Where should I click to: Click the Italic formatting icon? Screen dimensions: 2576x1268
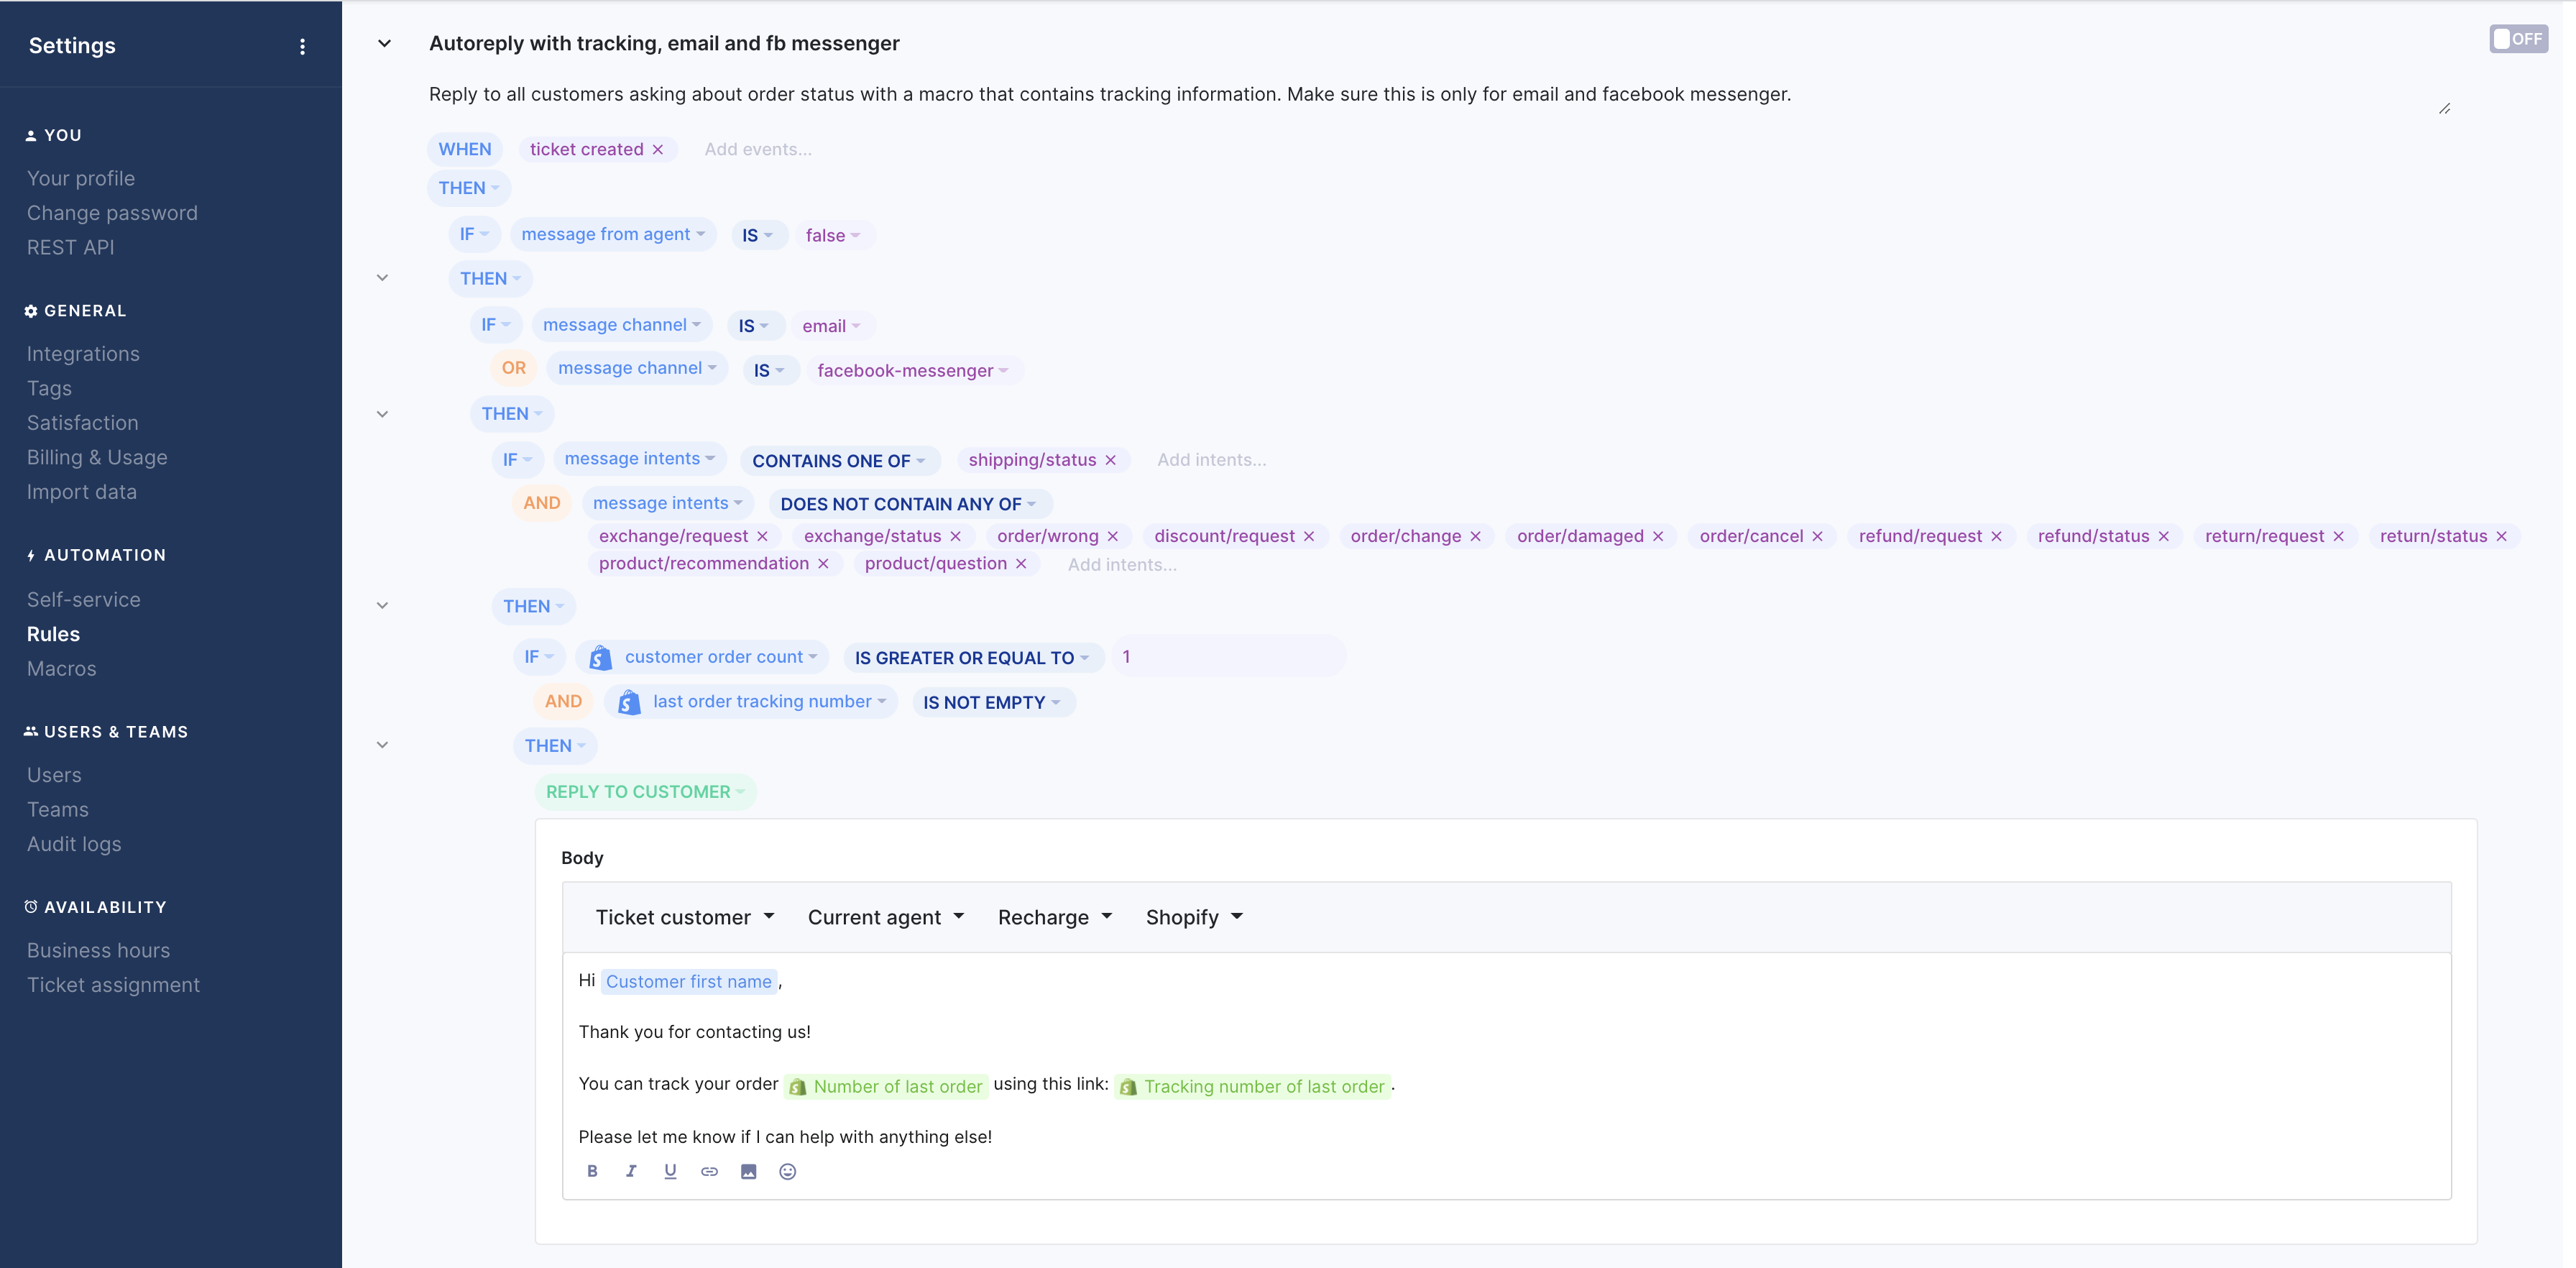click(x=632, y=1171)
